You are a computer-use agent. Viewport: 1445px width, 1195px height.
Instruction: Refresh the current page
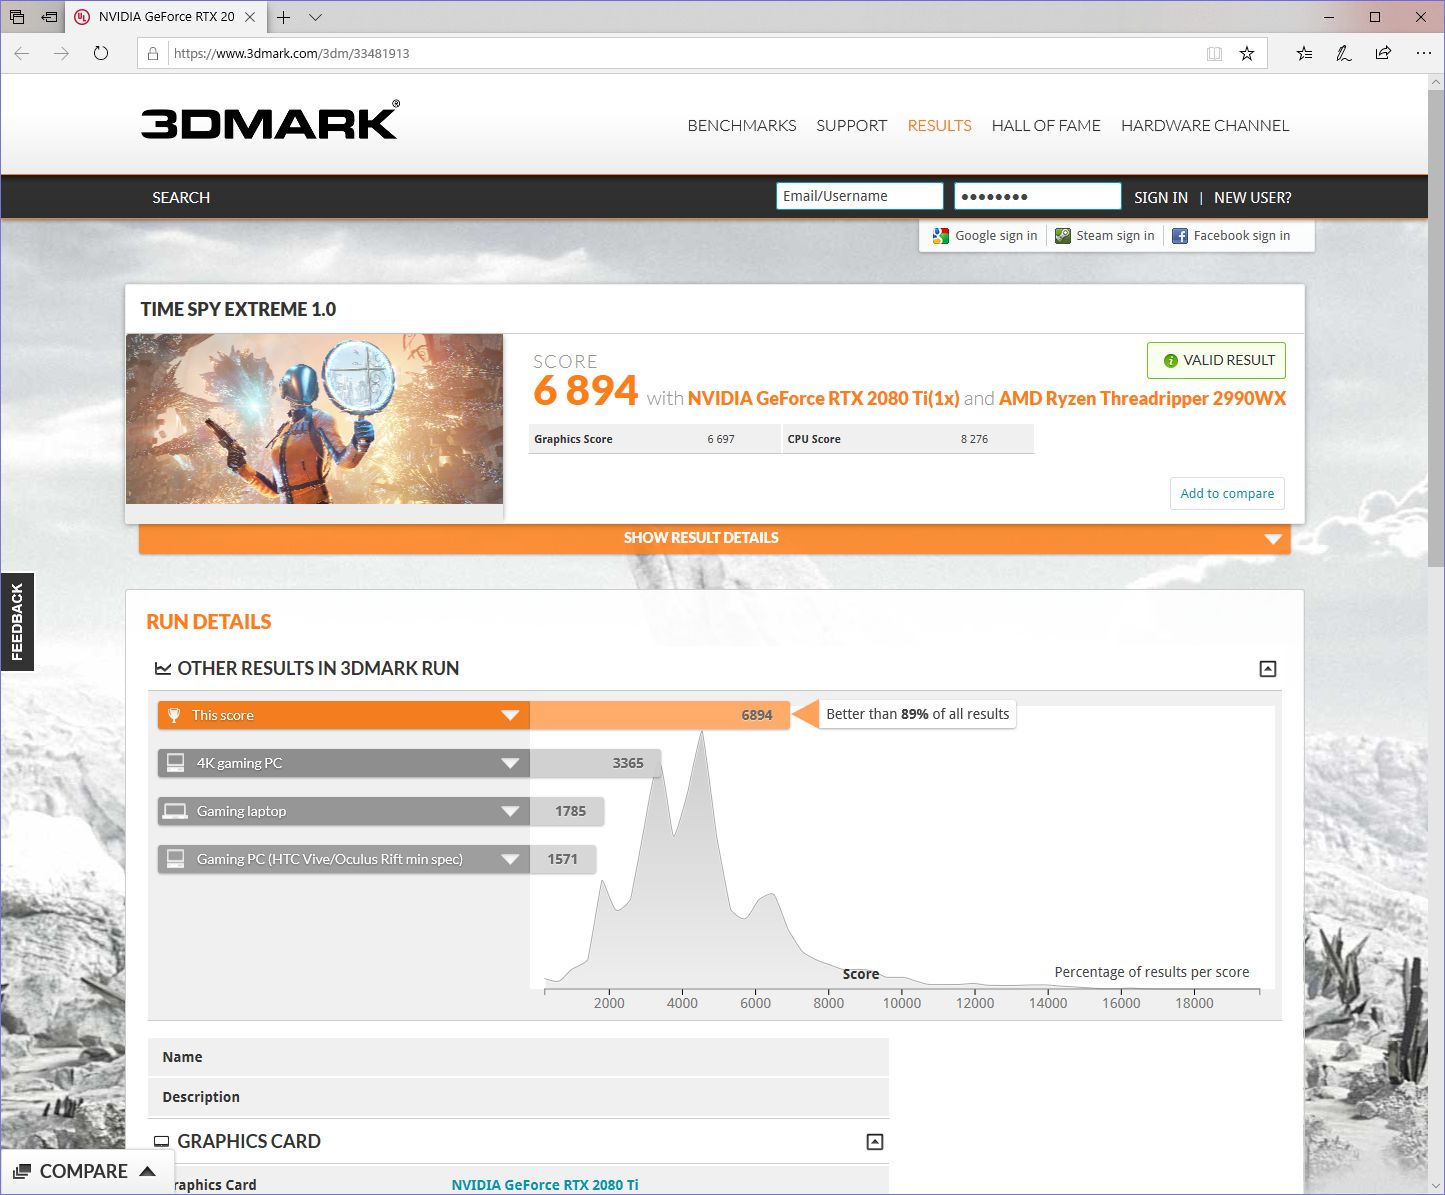coord(101,53)
